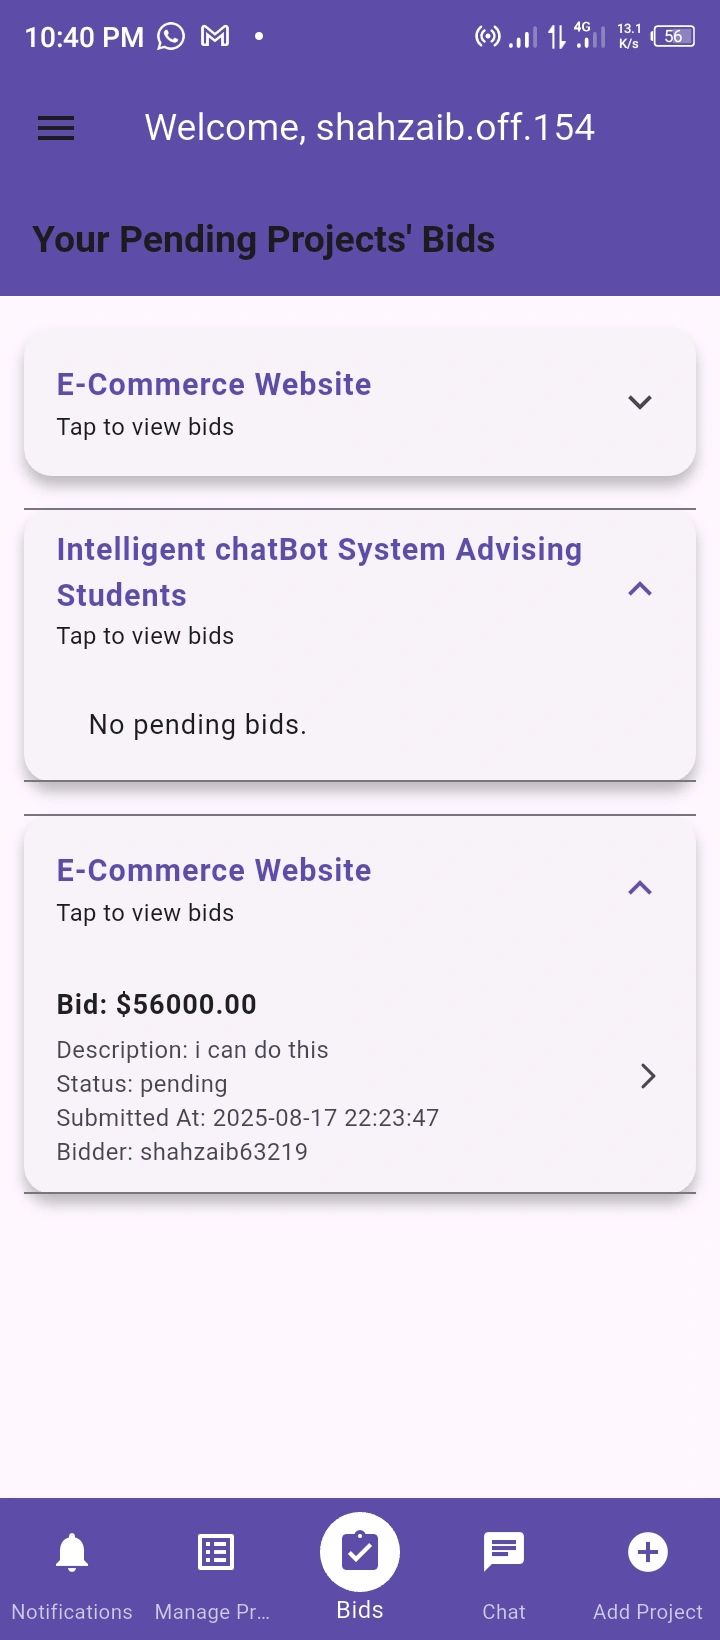Tap the Gmail status bar icon
The width and height of the screenshot is (720, 1640).
tap(215, 37)
